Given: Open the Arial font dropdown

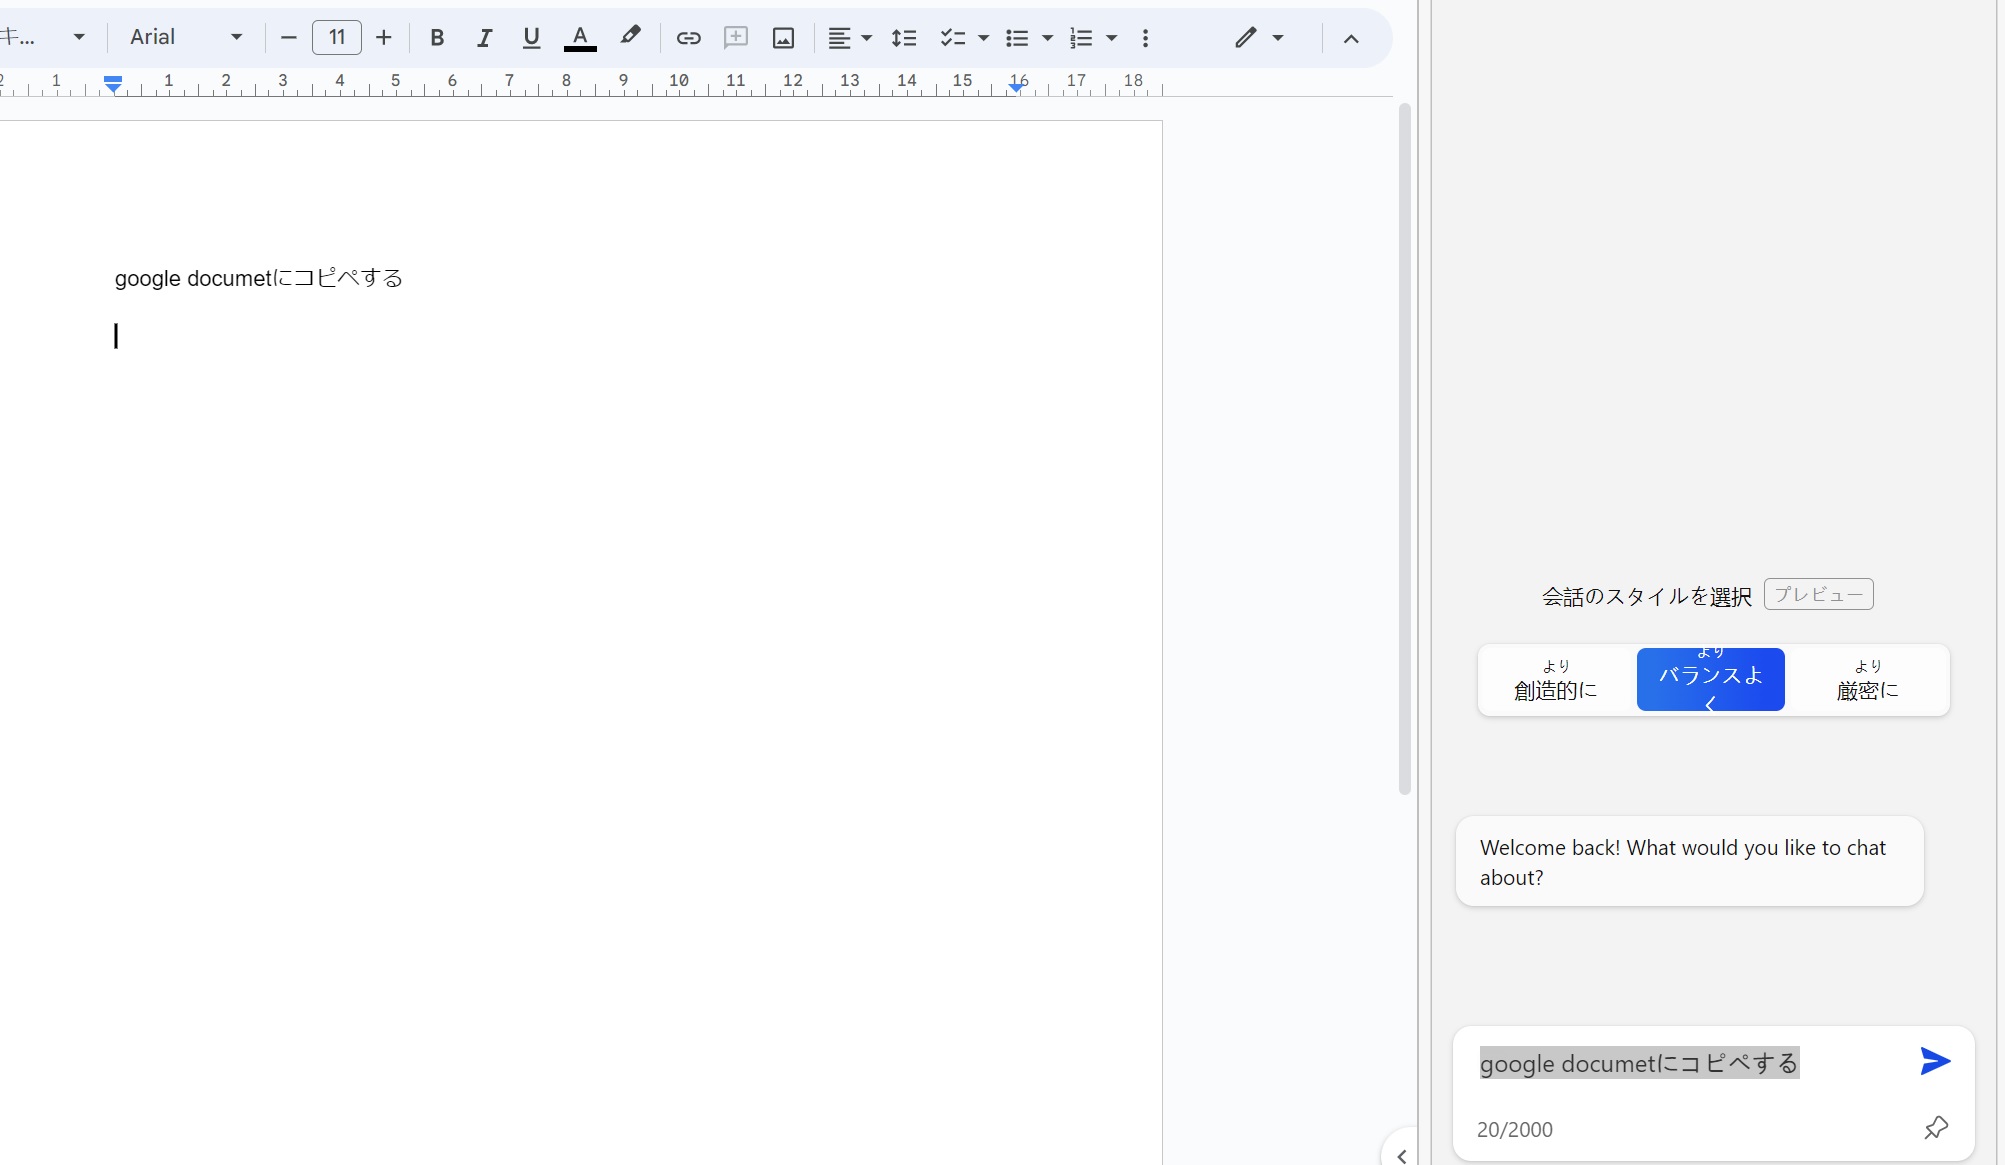Looking at the screenshot, I should point(186,38).
